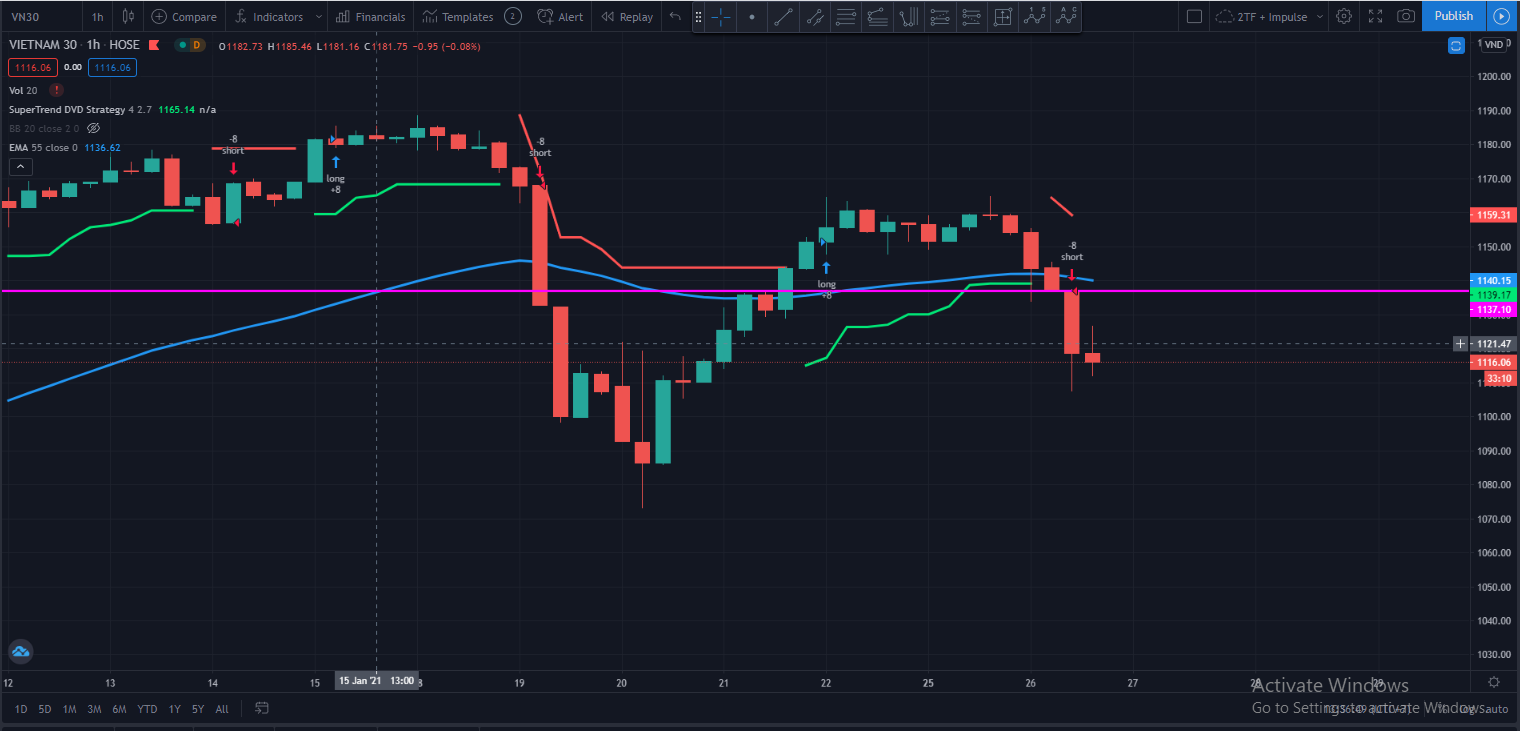1520x731 pixels.
Task: Create a new Alert
Action: pyautogui.click(x=561, y=16)
